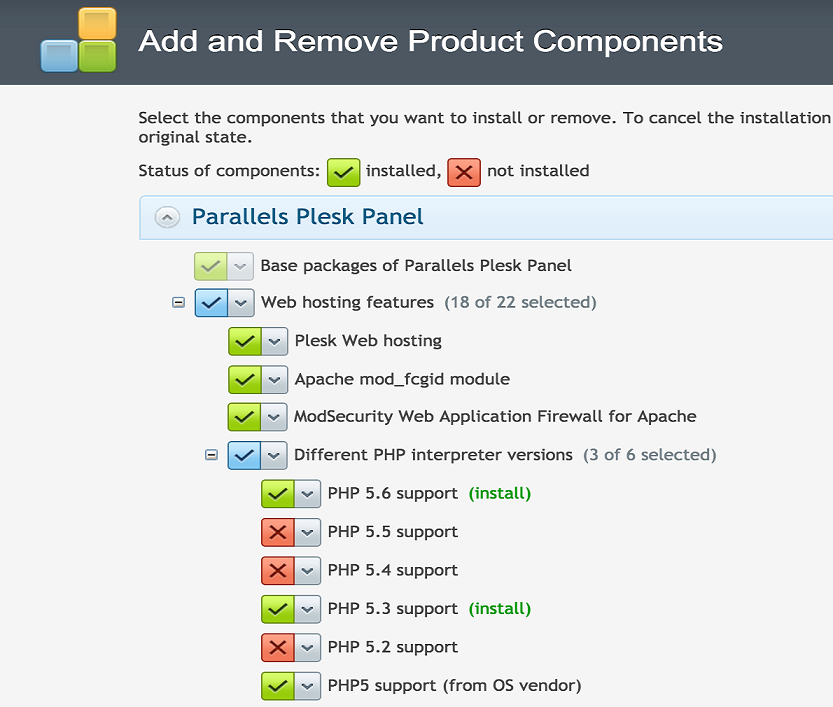The height and width of the screenshot is (707, 833).
Task: Click the product components blocks logo
Action: (x=79, y=40)
